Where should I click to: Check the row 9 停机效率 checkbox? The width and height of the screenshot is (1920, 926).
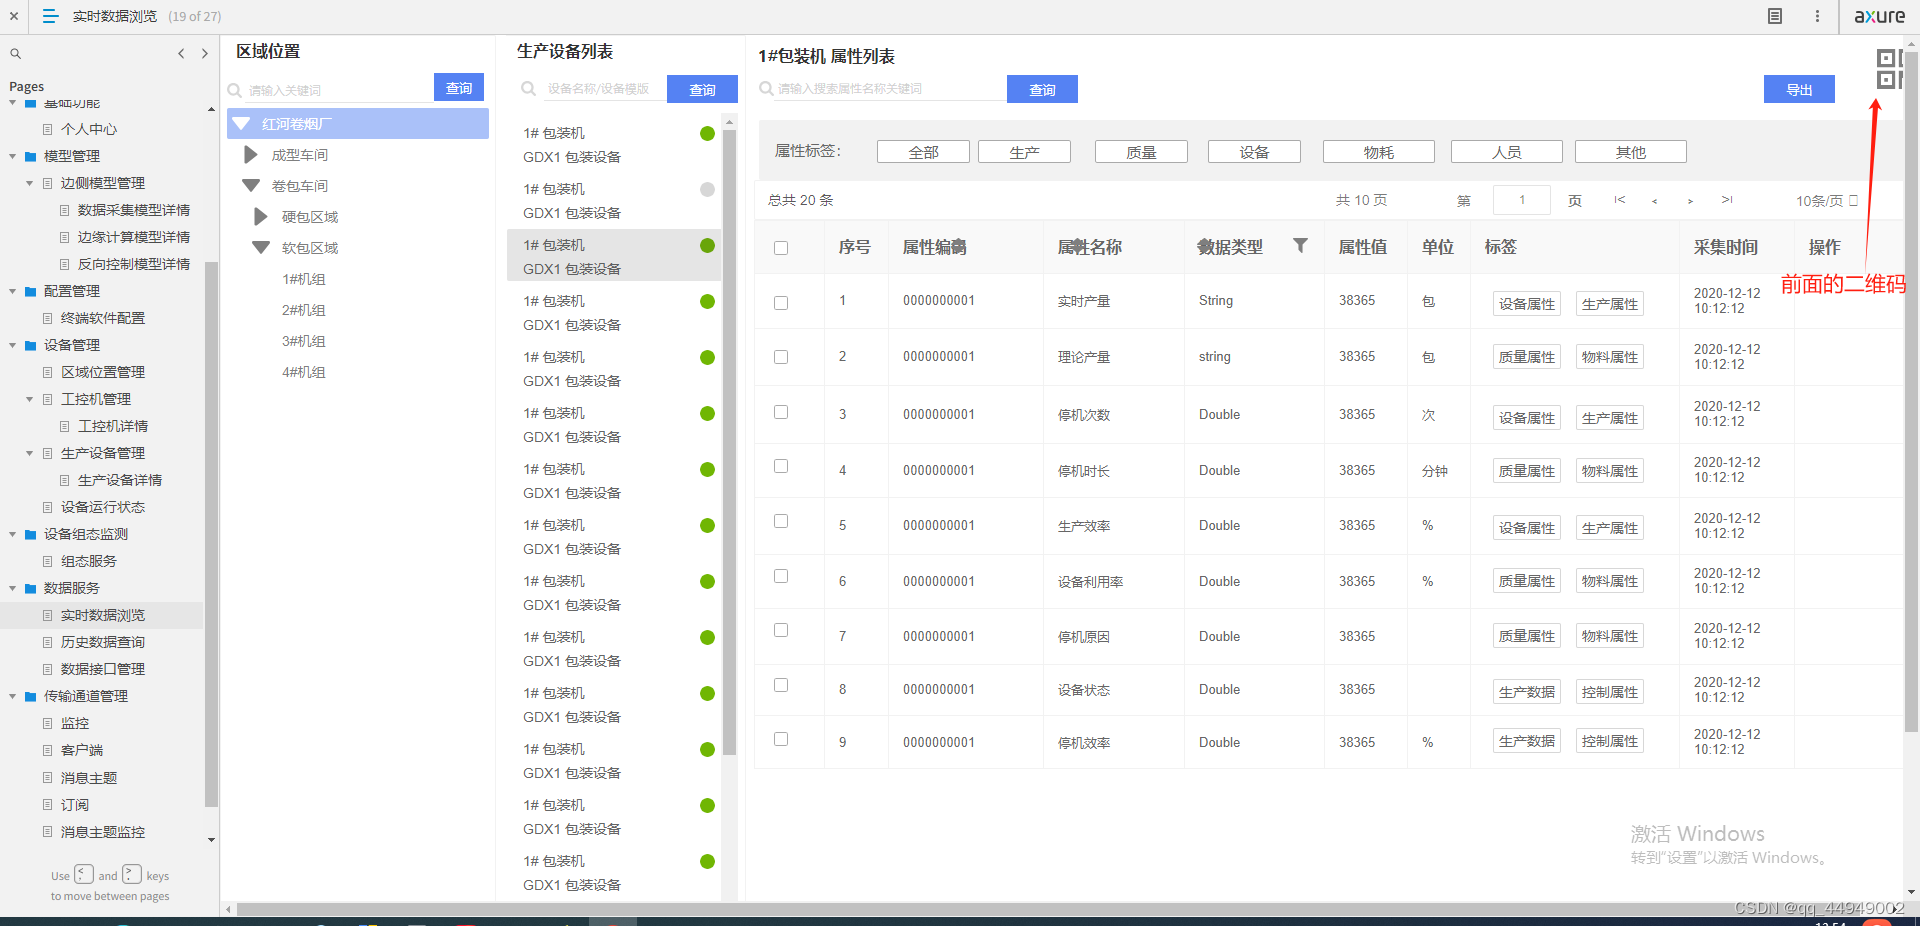pos(781,739)
